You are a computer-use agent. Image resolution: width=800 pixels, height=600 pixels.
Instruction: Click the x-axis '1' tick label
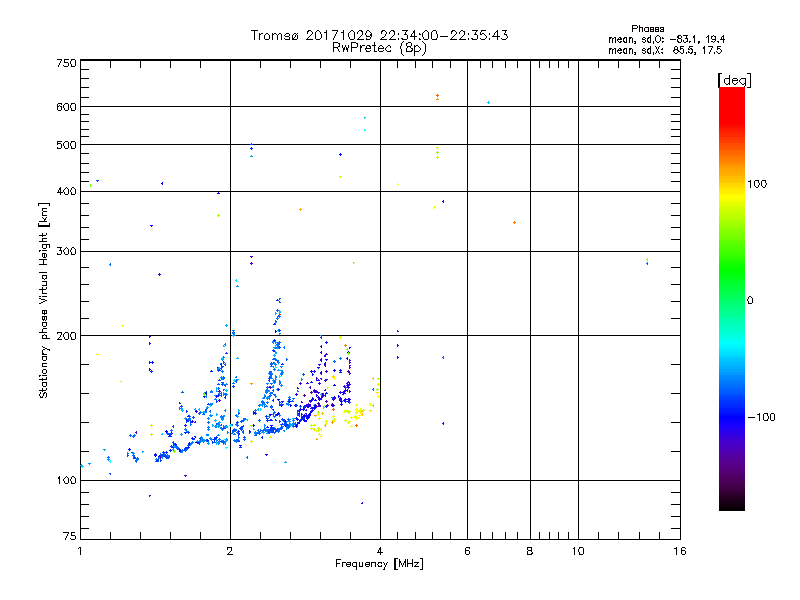click(x=80, y=551)
